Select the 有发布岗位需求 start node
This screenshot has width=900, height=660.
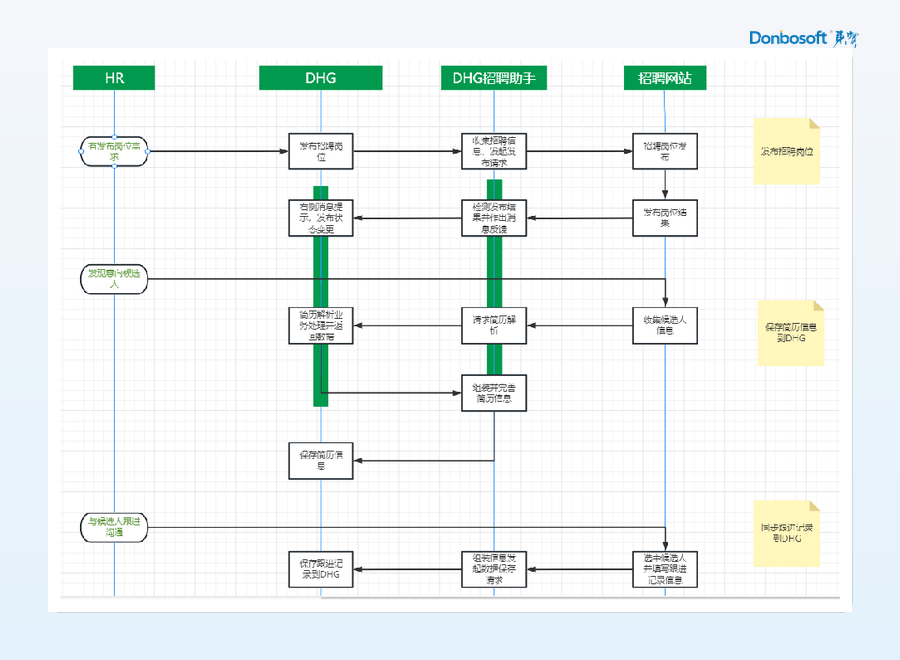pyautogui.click(x=114, y=152)
